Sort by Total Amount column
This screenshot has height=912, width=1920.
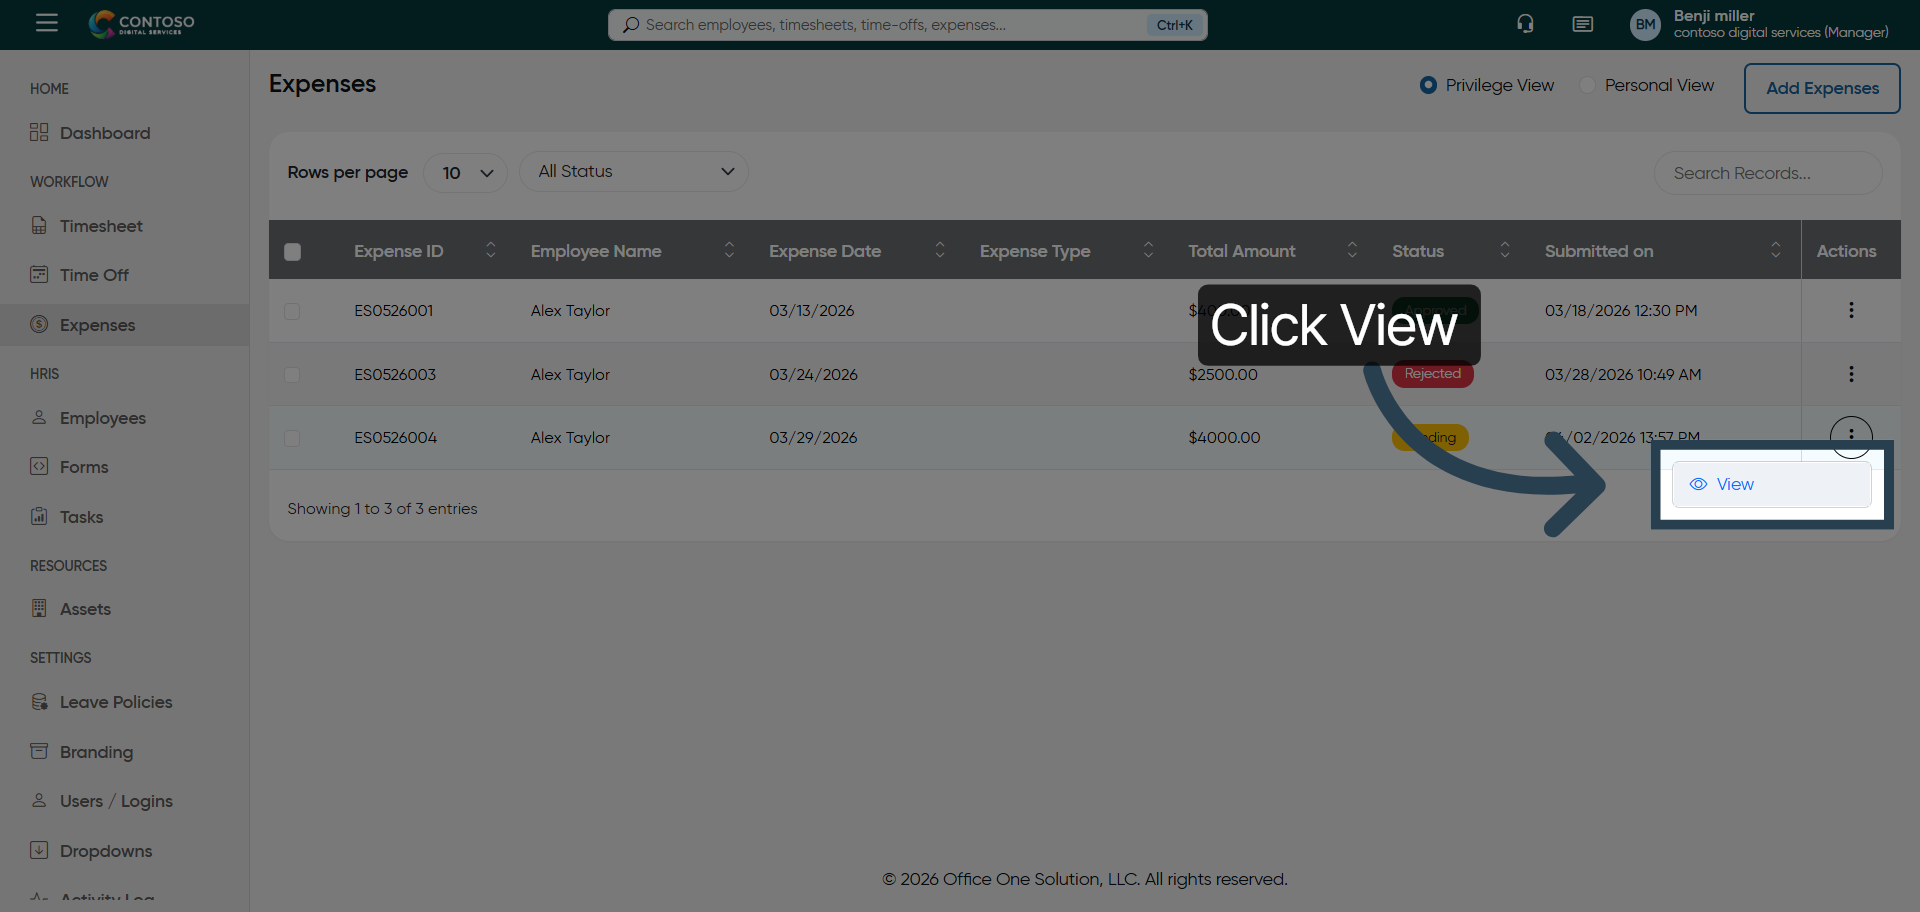[1351, 251]
